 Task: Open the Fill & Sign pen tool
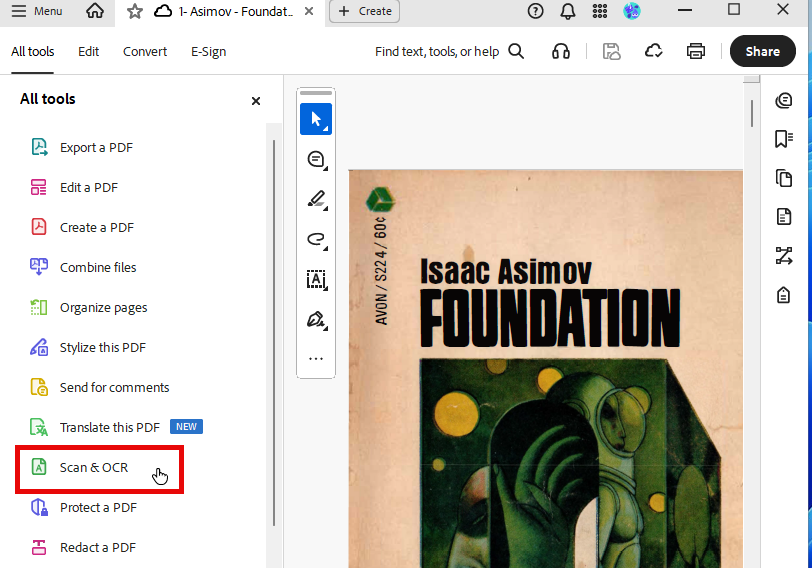pyautogui.click(x=316, y=320)
